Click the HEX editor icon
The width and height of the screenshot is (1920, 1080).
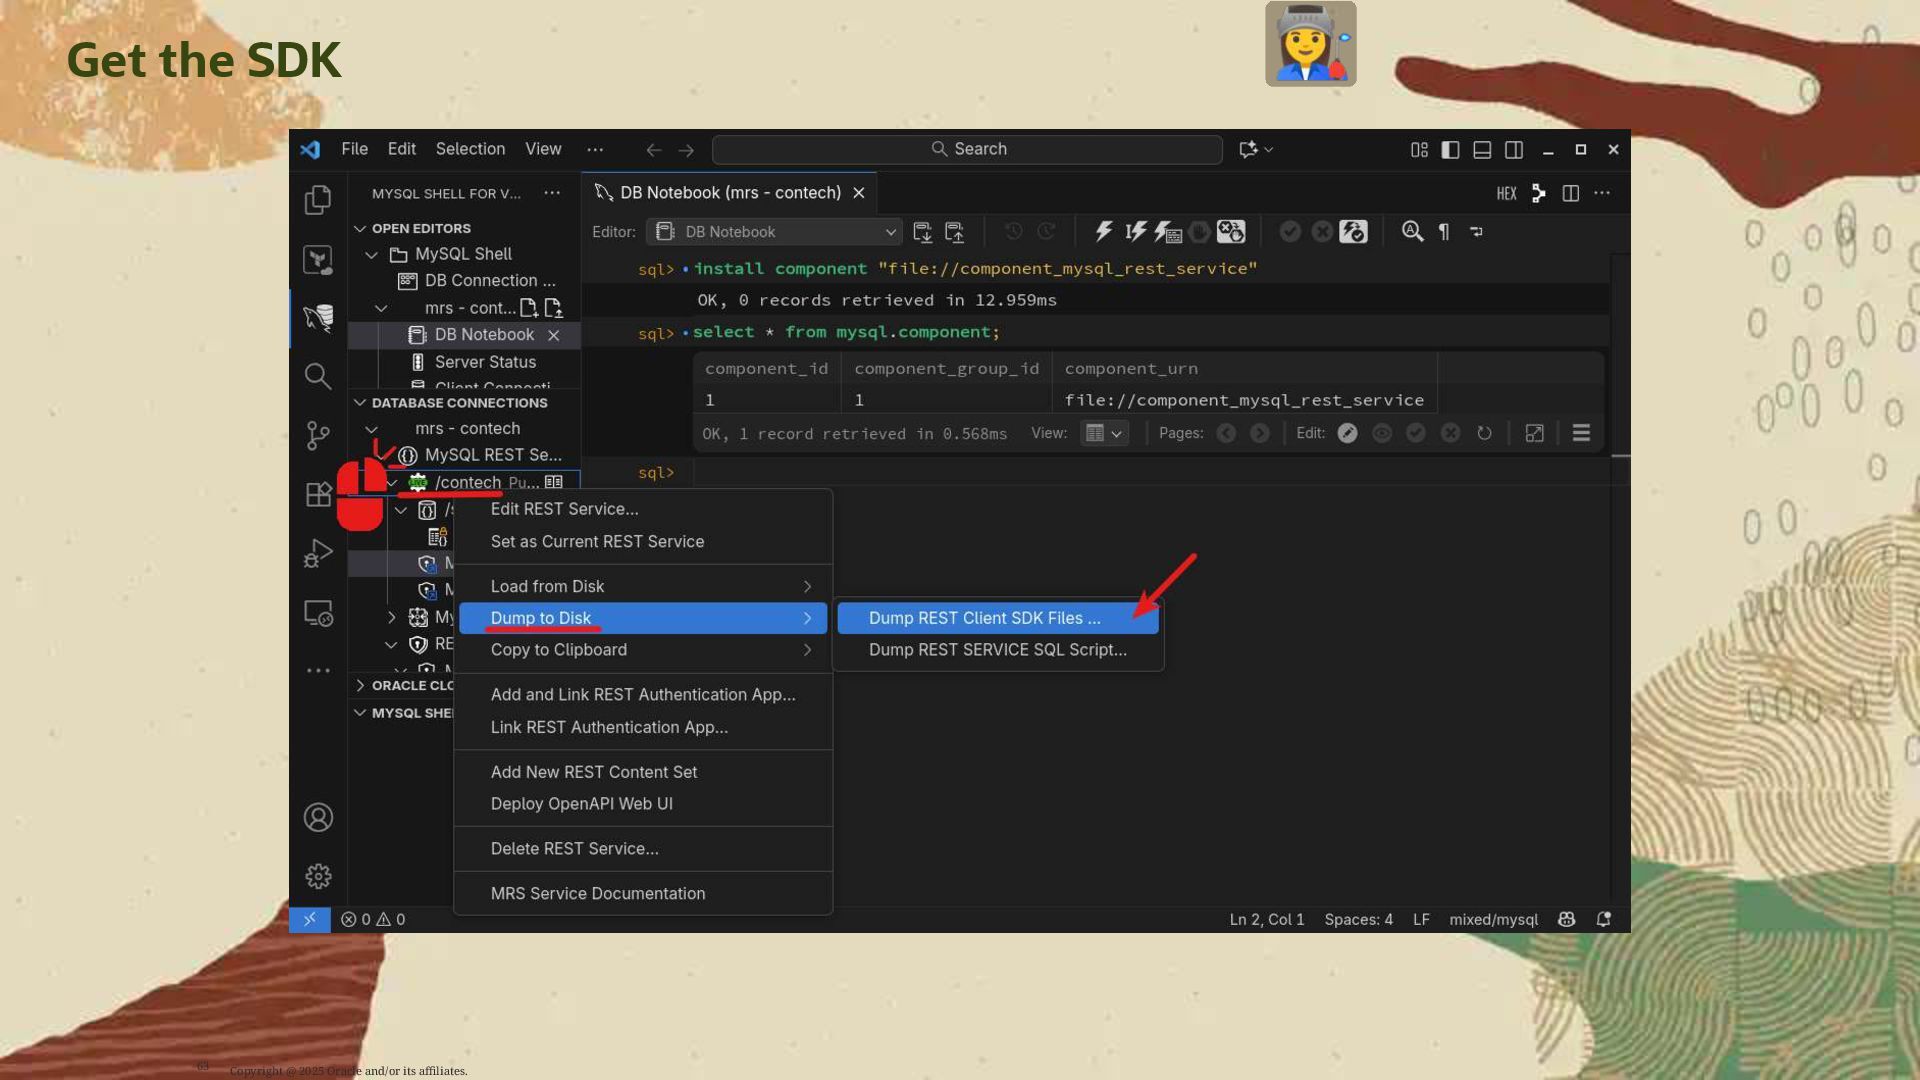1506,193
